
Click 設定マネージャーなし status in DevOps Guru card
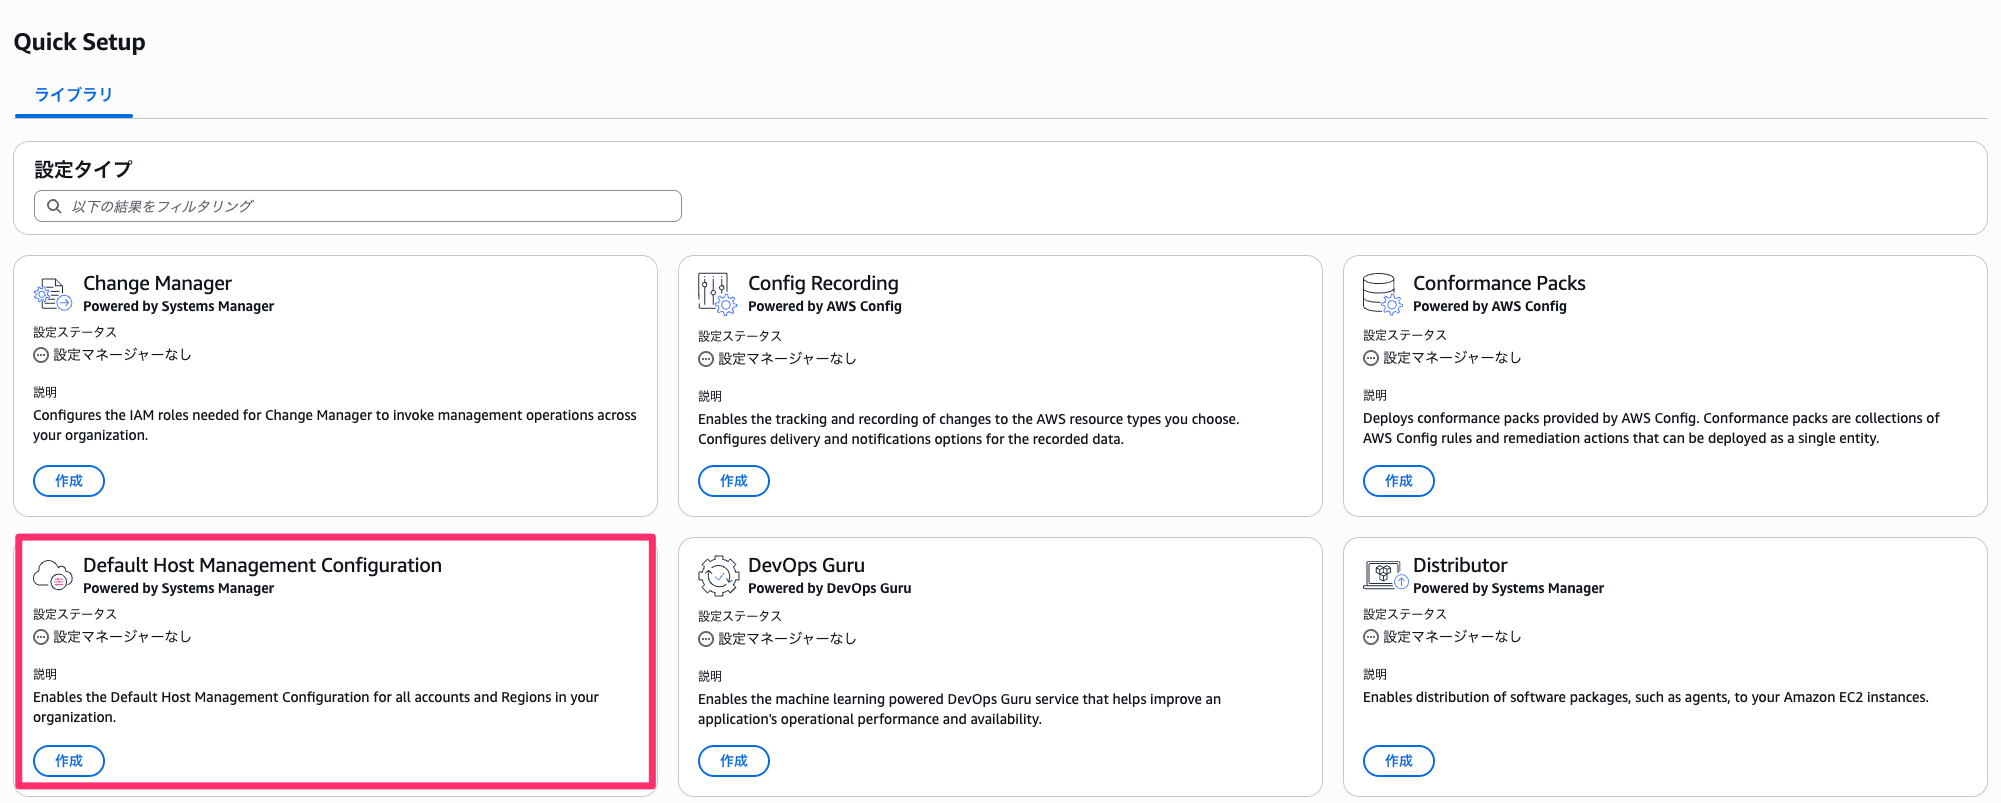(x=787, y=639)
